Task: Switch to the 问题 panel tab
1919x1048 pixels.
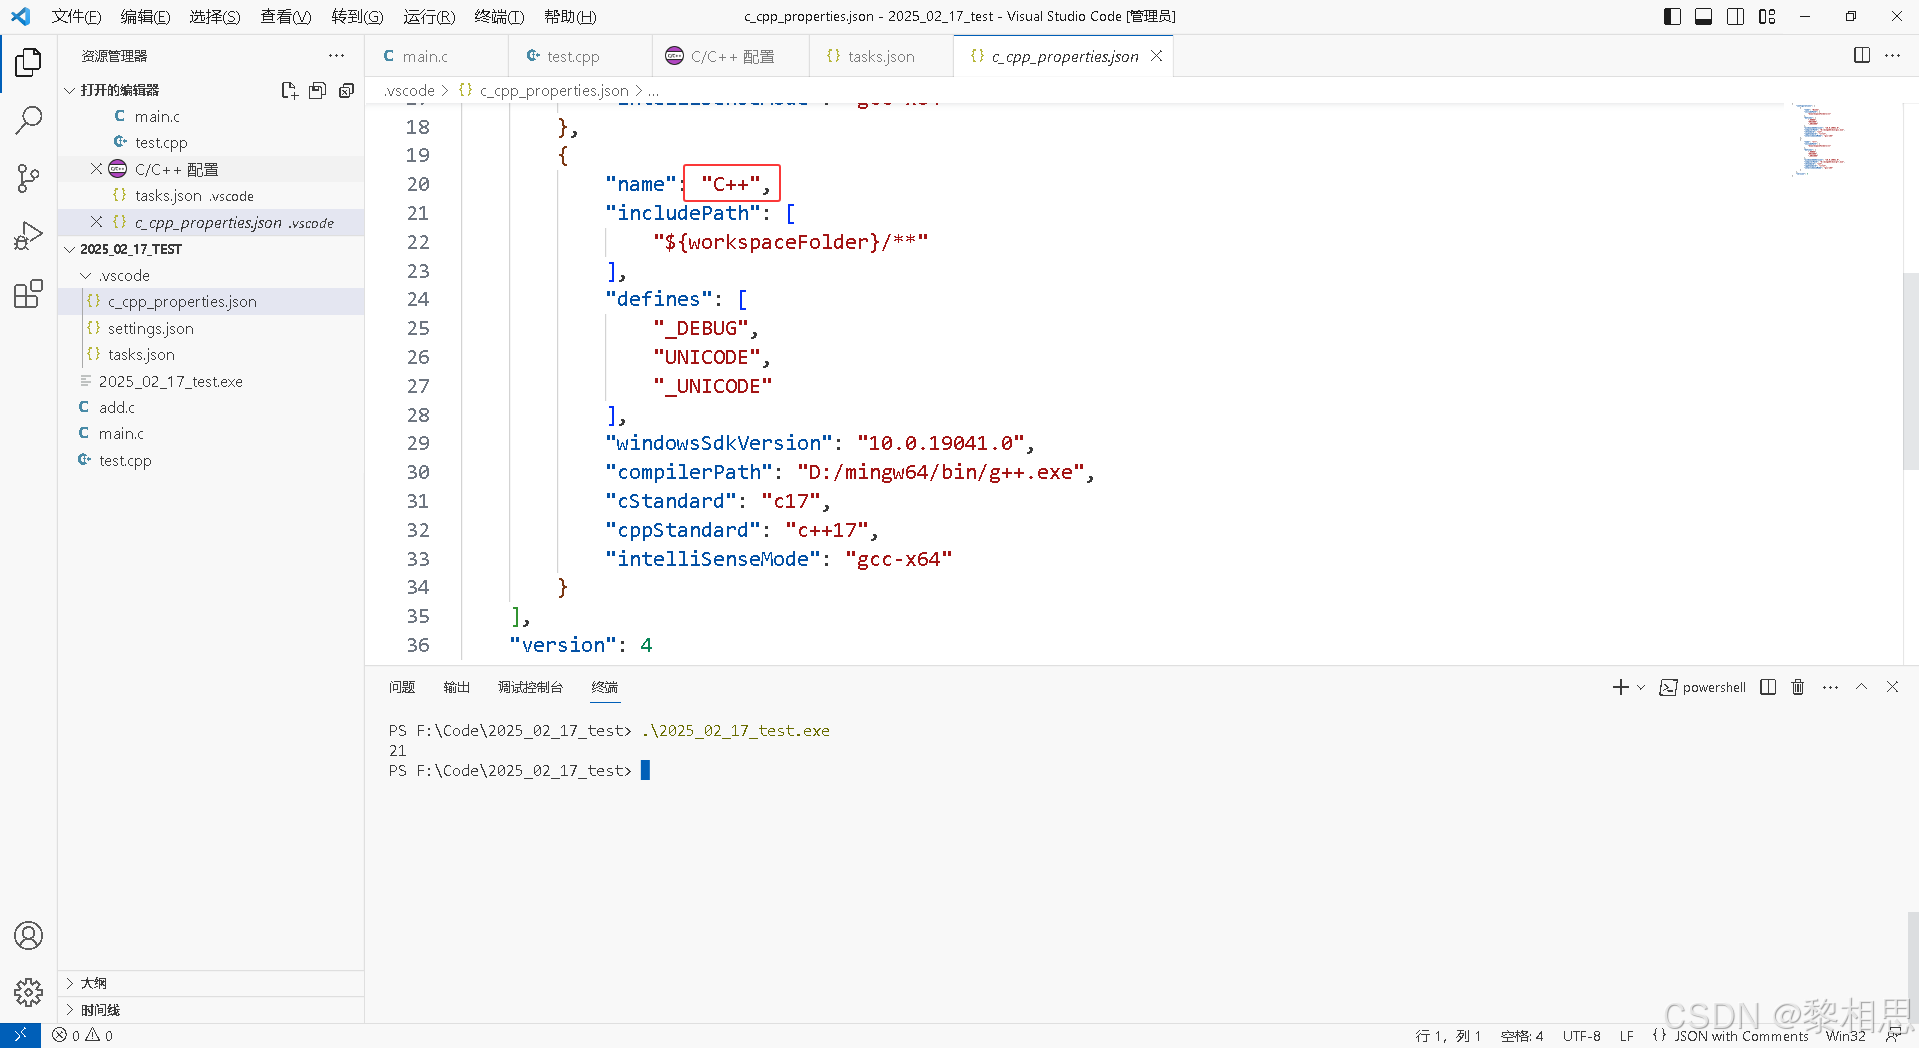Action: [402, 687]
